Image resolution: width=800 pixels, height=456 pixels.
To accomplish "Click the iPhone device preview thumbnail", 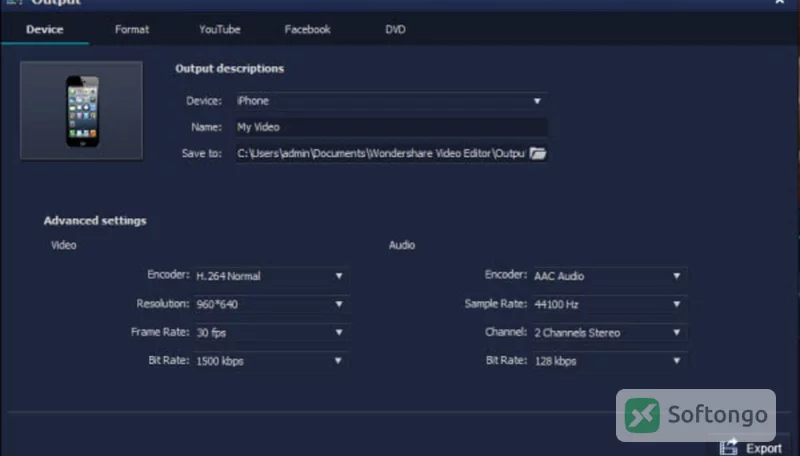I will click(x=82, y=111).
